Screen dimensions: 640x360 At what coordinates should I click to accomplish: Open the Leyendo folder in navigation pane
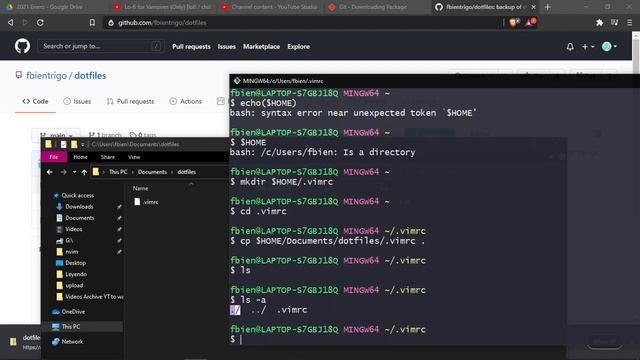click(x=71, y=274)
